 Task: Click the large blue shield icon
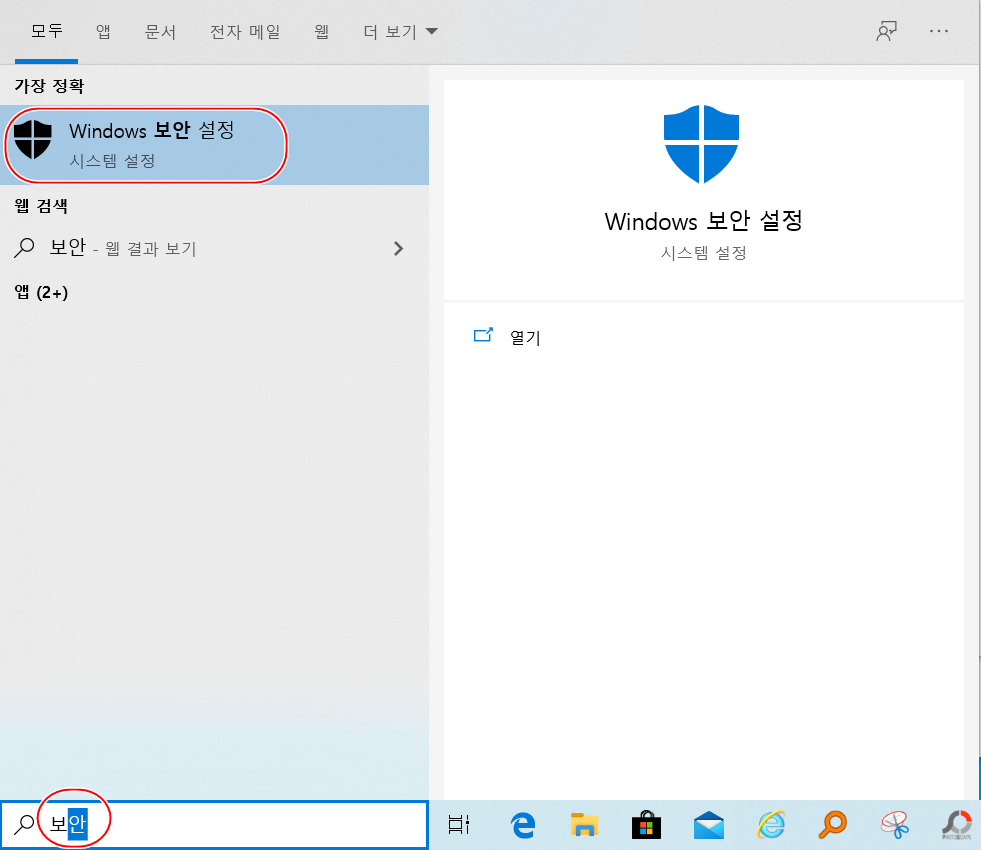[701, 144]
